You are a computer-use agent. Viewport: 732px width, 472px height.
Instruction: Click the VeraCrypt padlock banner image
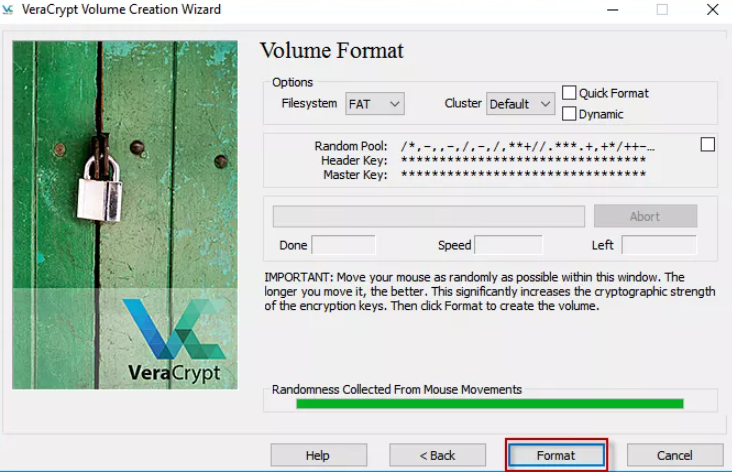[125, 215]
